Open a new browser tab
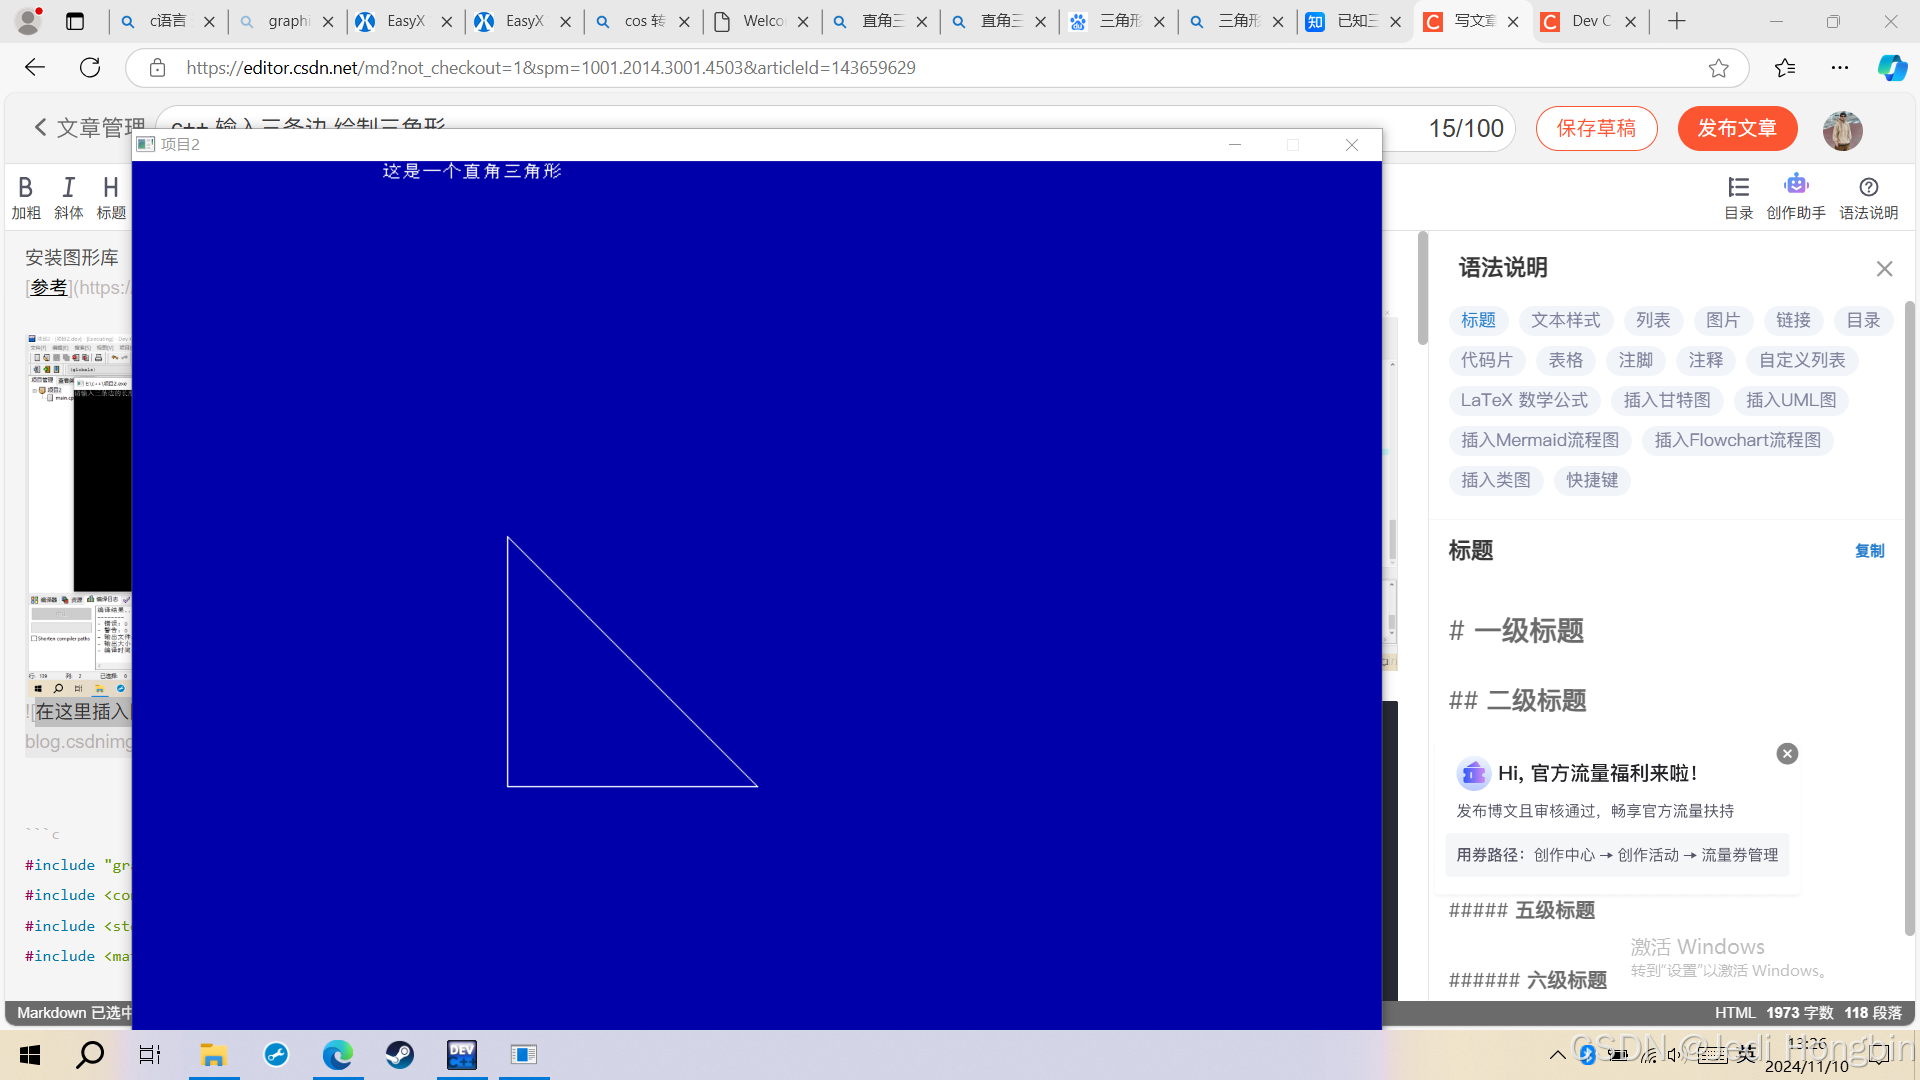 click(1677, 21)
